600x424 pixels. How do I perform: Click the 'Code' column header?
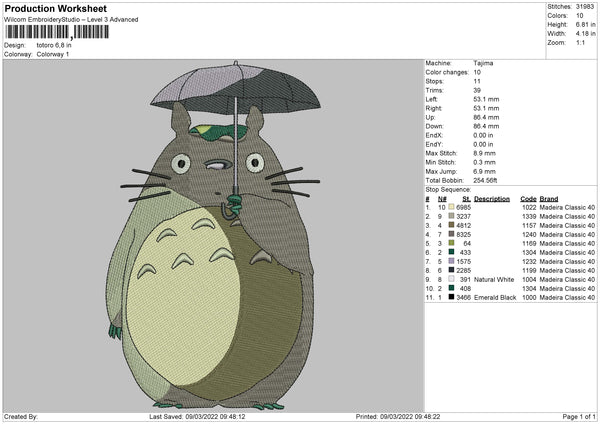(x=528, y=199)
